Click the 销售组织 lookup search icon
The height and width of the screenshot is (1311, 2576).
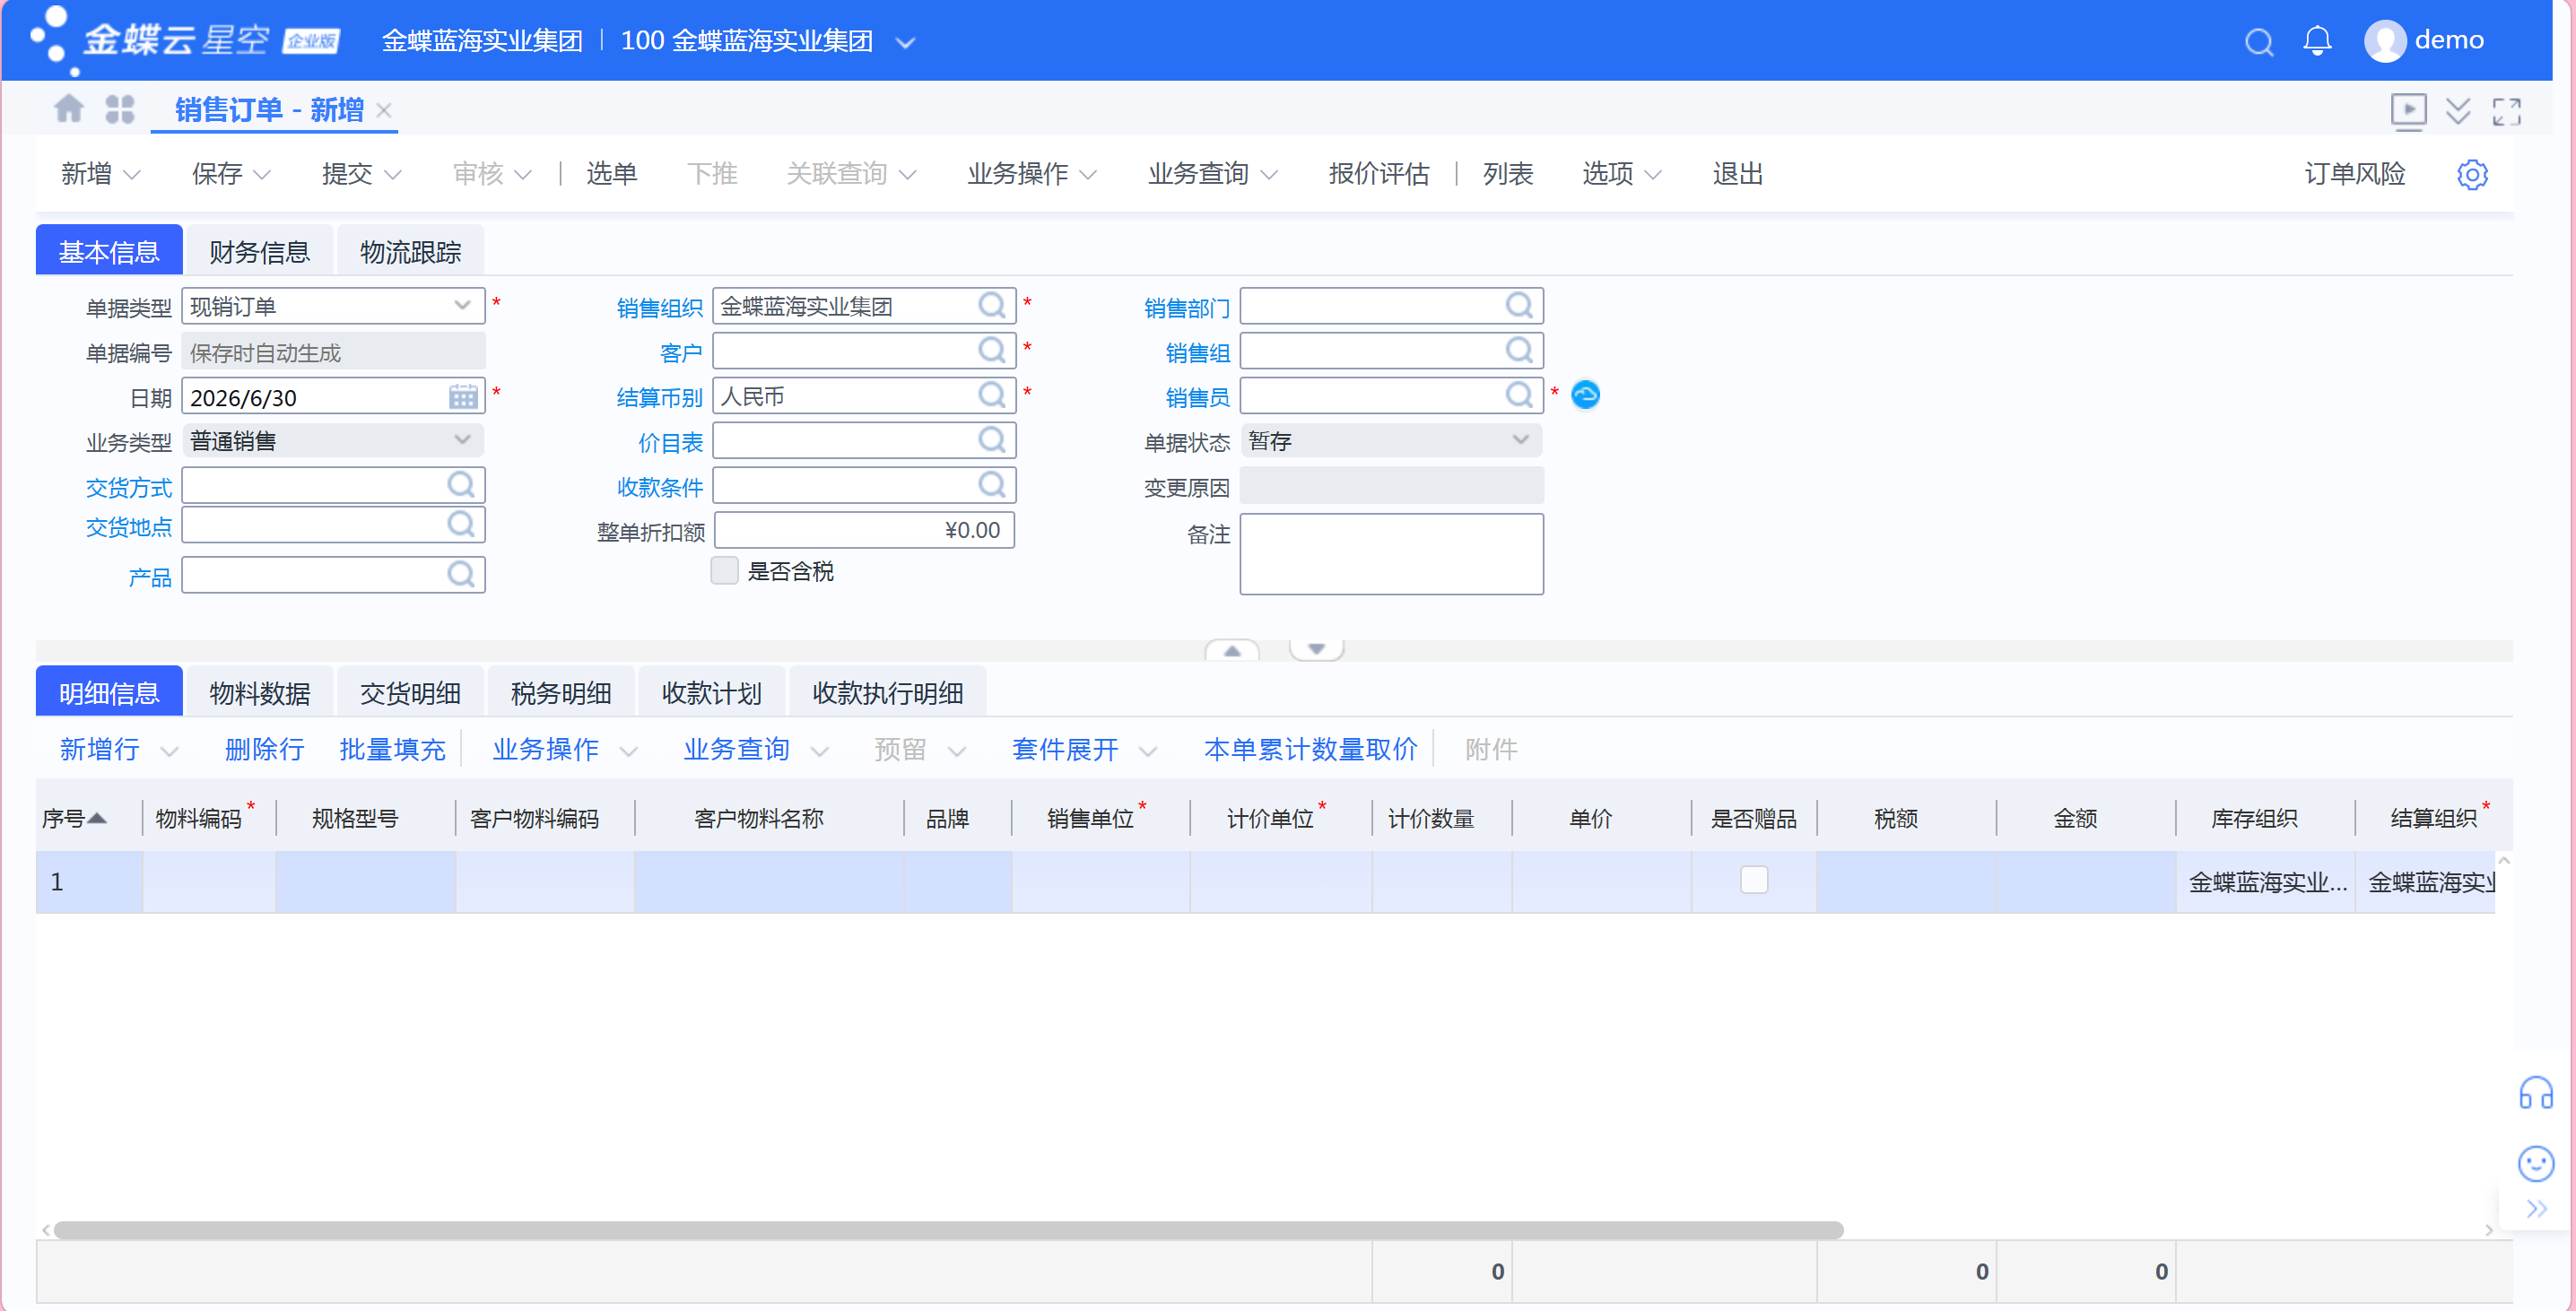tap(991, 305)
